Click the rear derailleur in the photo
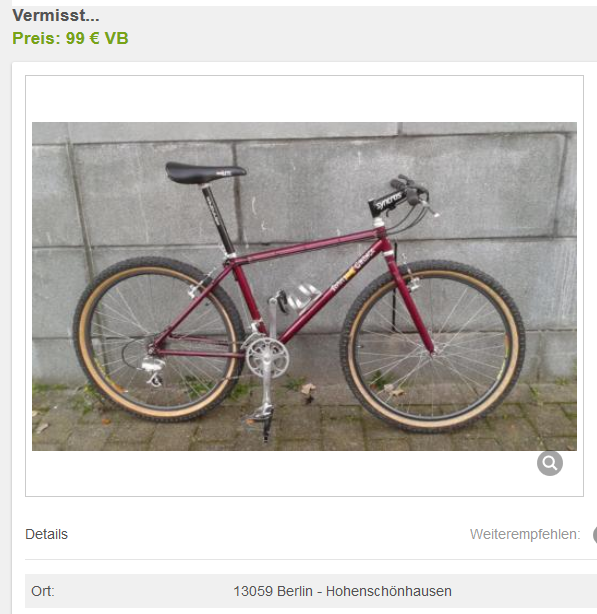 coord(151,371)
